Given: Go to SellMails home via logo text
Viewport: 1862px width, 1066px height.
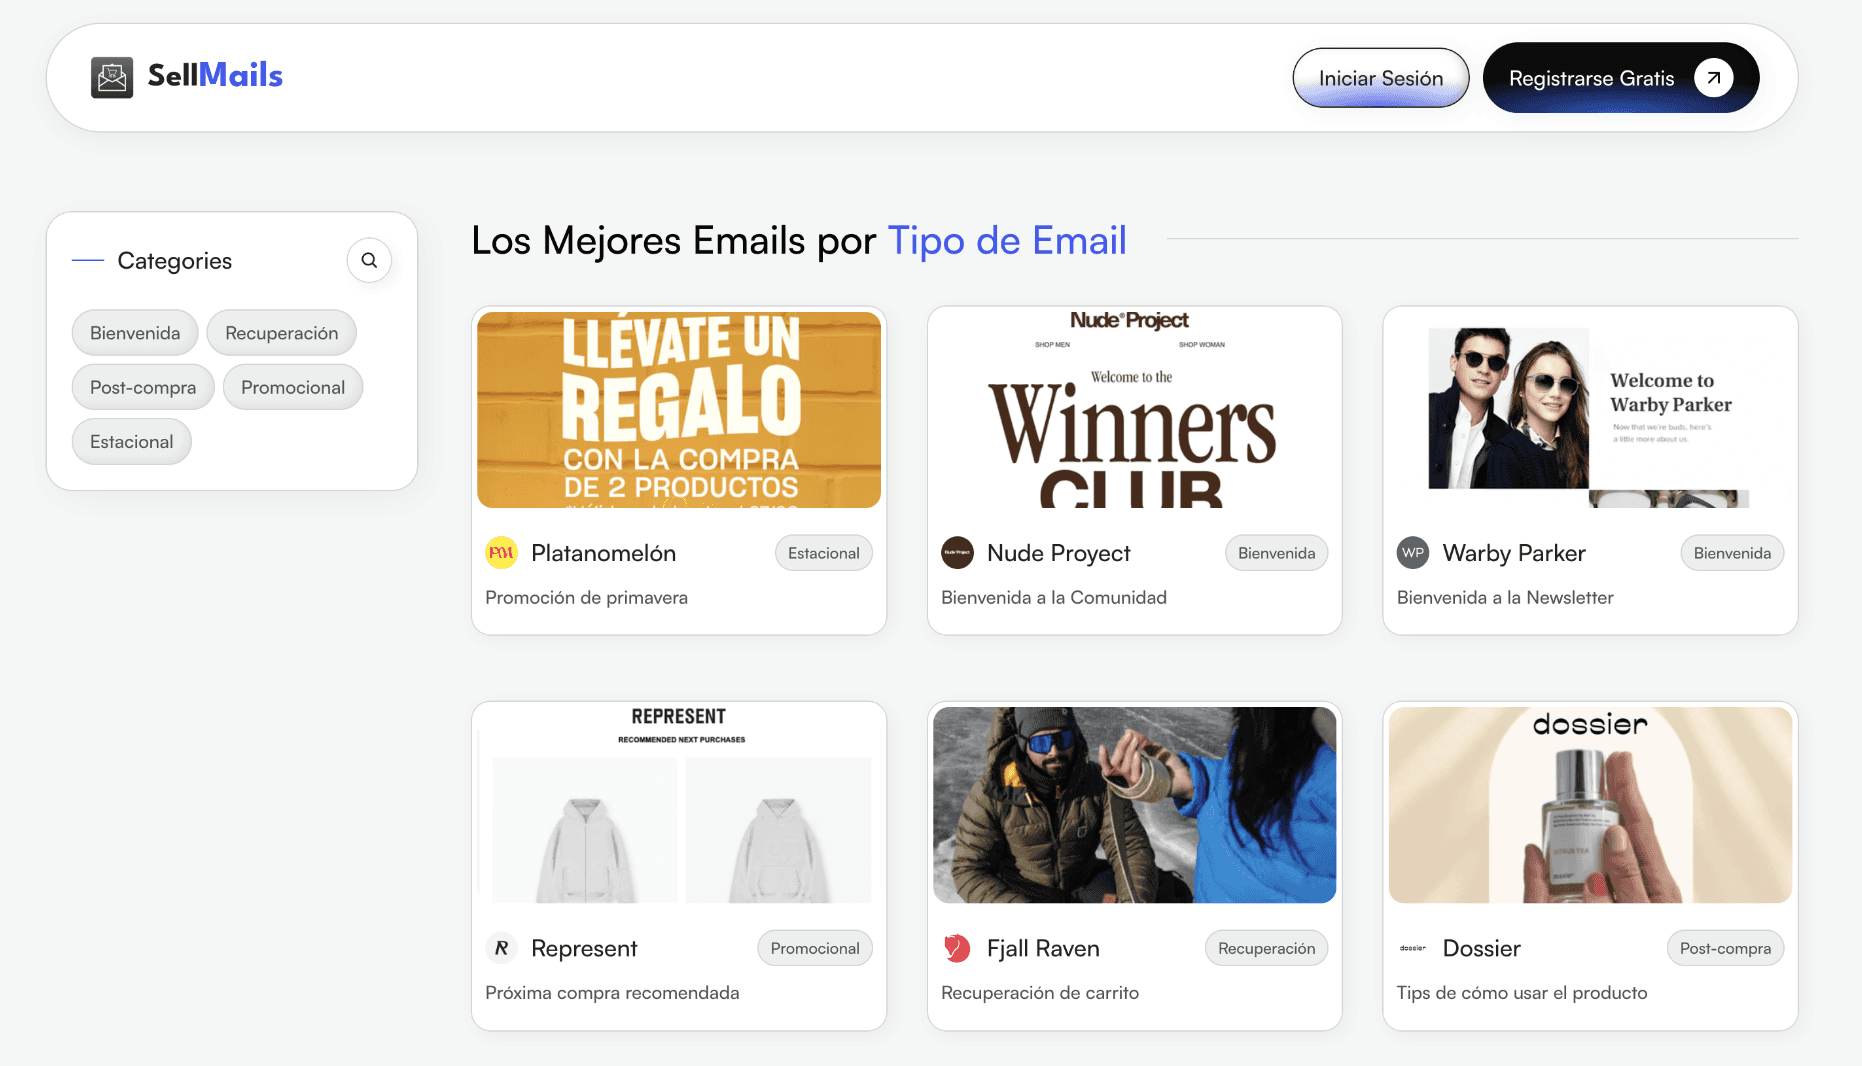Looking at the screenshot, I should 216,75.
